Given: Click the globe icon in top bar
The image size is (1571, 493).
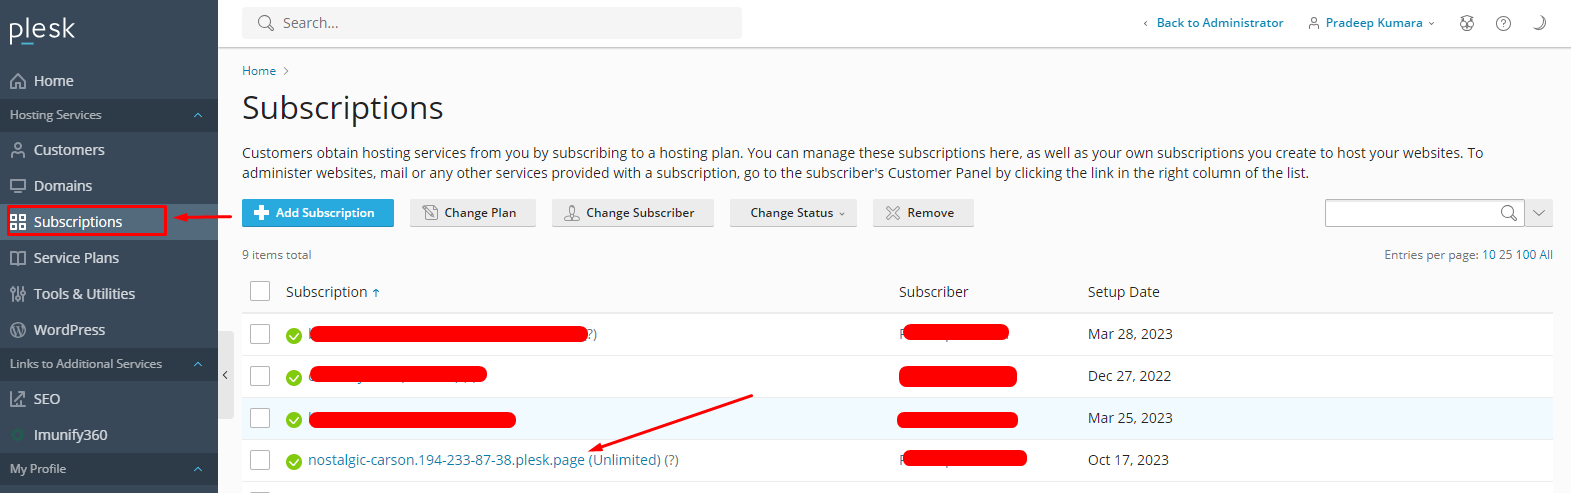Looking at the screenshot, I should (x=1467, y=23).
